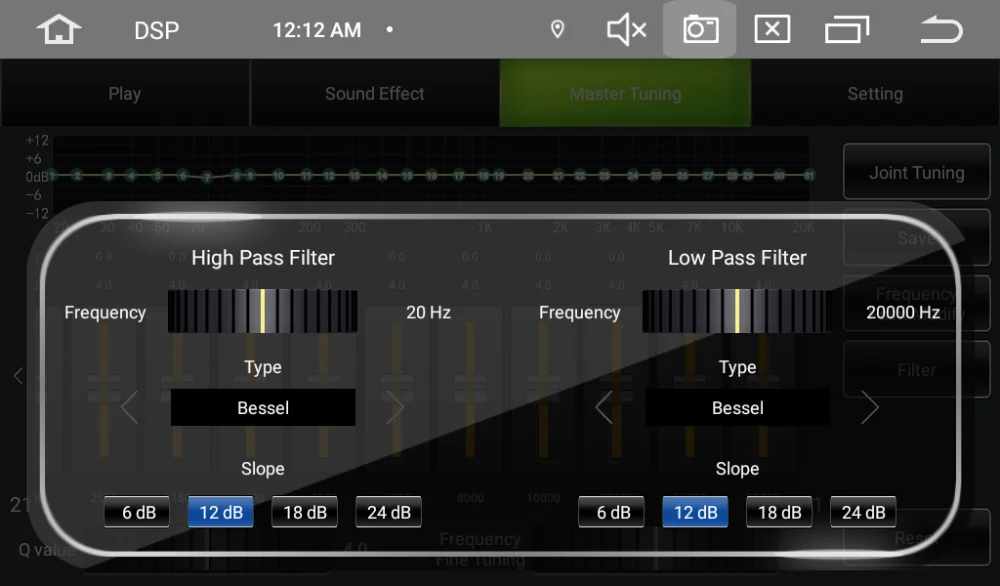1000x586 pixels.
Task: Select 18 dB slope for High Pass Filter
Action: tap(304, 511)
